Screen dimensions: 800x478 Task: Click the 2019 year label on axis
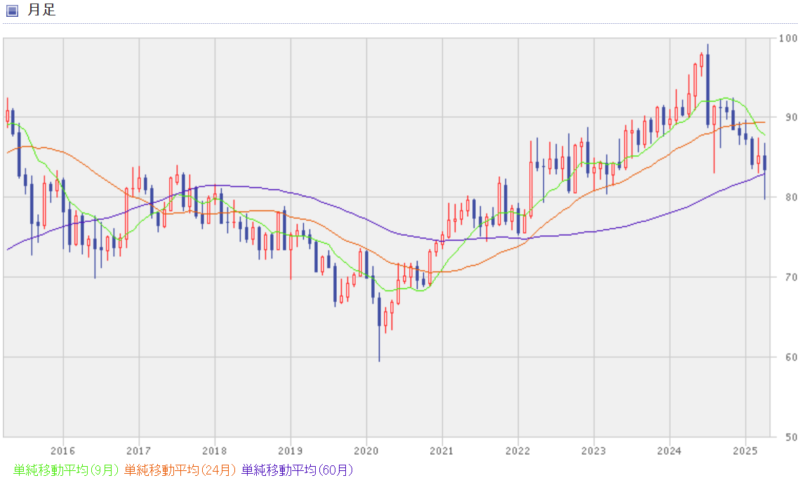(x=290, y=451)
